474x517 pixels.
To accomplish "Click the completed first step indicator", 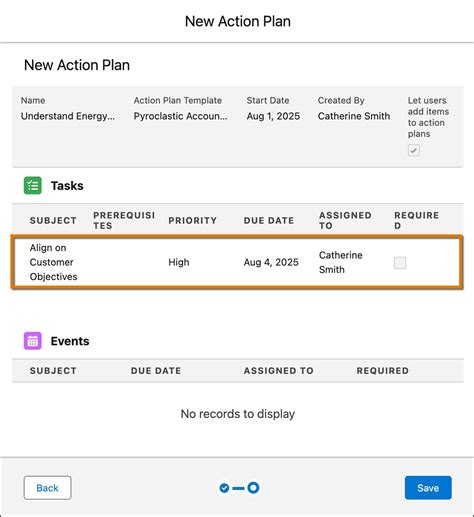I will click(224, 488).
